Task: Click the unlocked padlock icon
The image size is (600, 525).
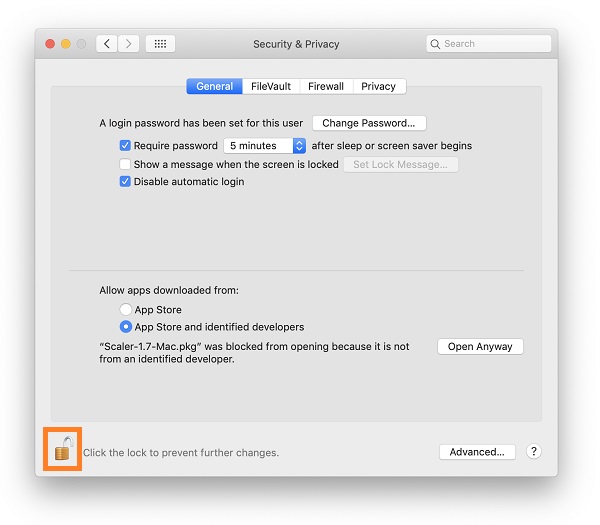Action: click(x=62, y=449)
